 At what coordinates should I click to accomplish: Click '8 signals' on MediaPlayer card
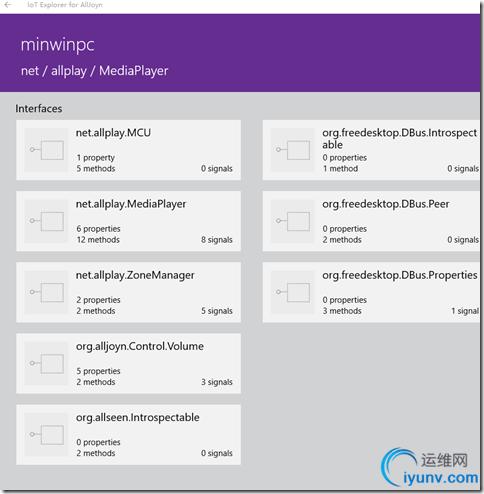(217, 240)
